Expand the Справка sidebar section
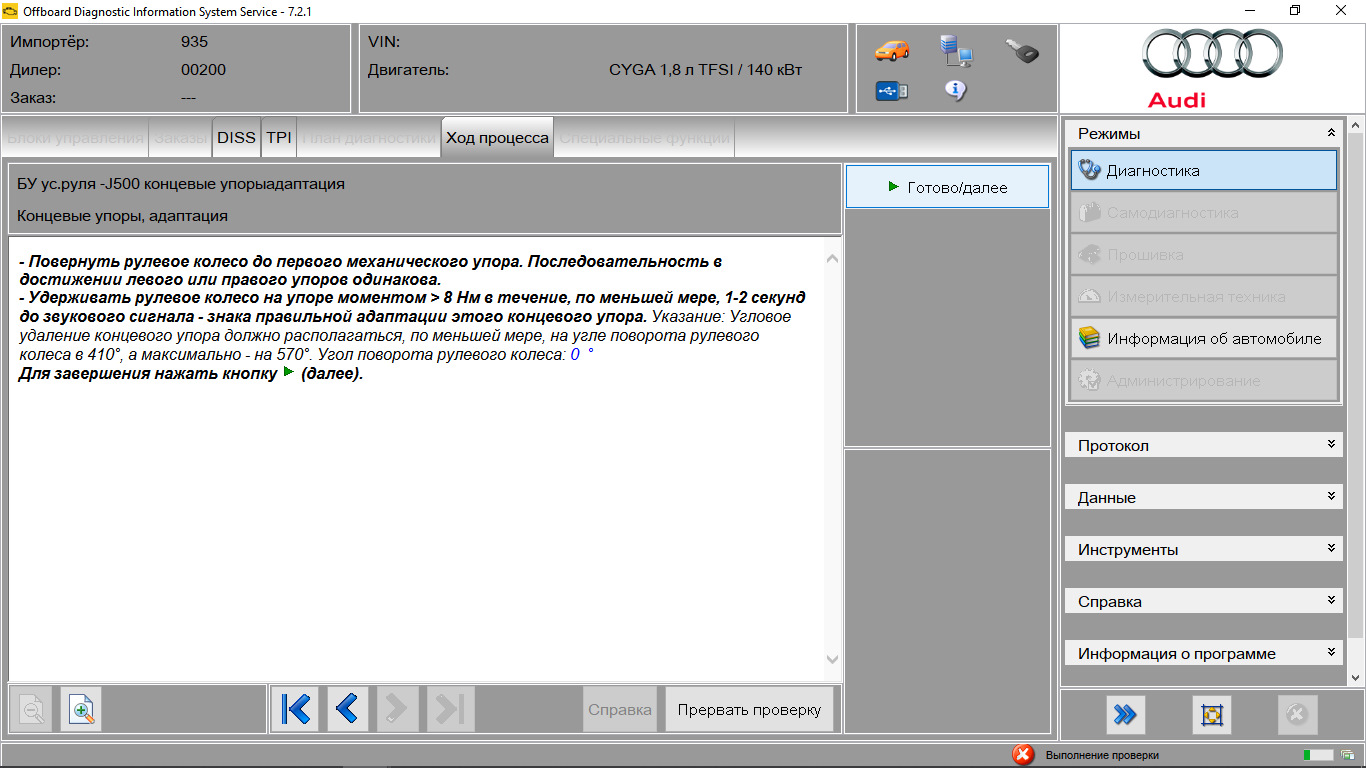The height and width of the screenshot is (768, 1366). (1204, 601)
